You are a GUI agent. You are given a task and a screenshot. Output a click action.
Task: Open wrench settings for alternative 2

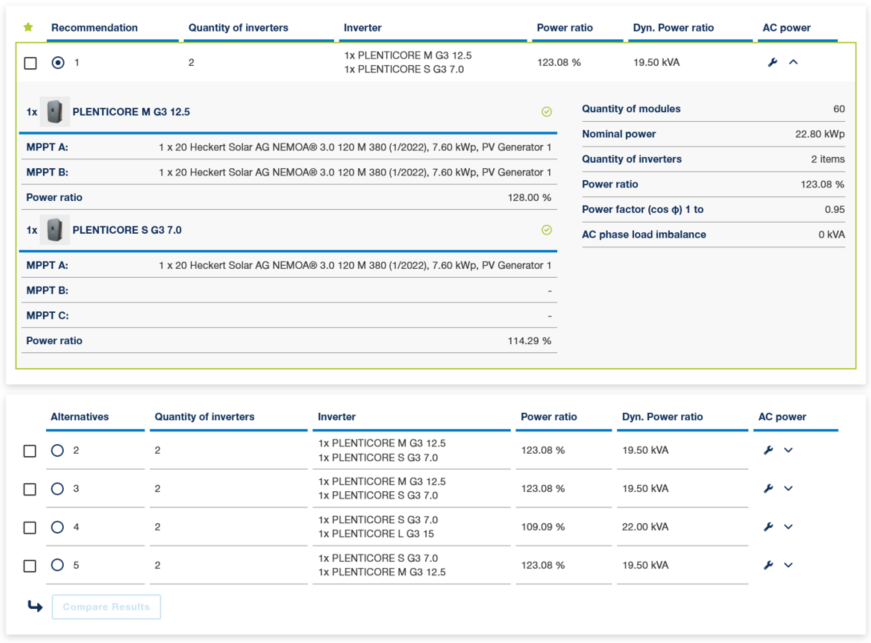[x=768, y=450]
